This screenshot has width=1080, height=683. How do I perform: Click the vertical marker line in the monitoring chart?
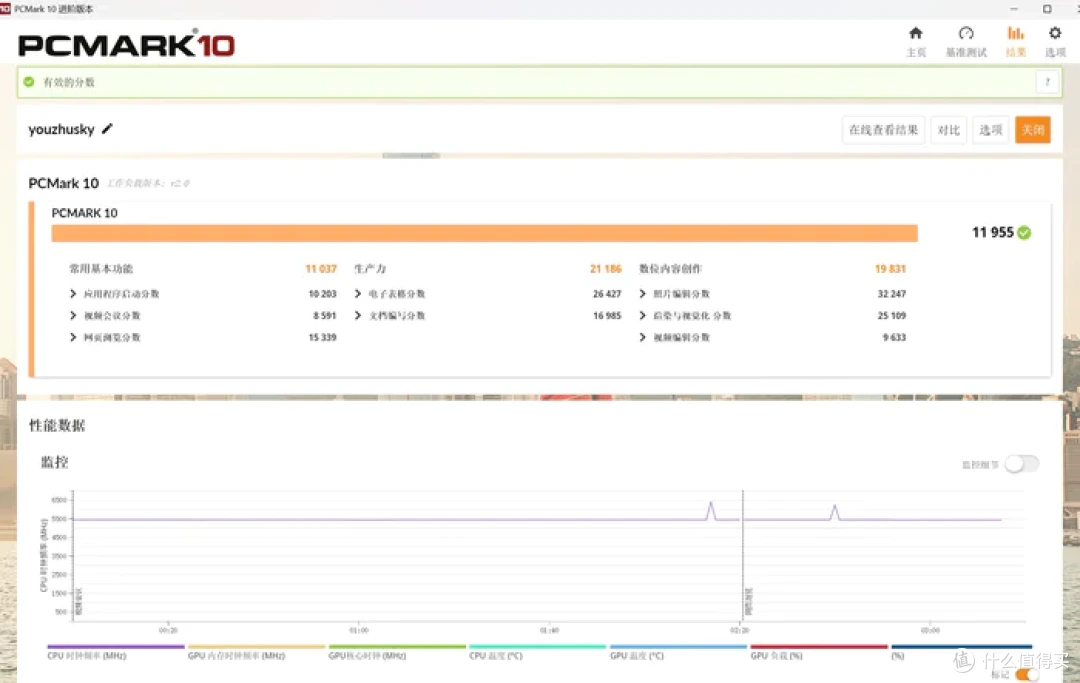(742, 554)
